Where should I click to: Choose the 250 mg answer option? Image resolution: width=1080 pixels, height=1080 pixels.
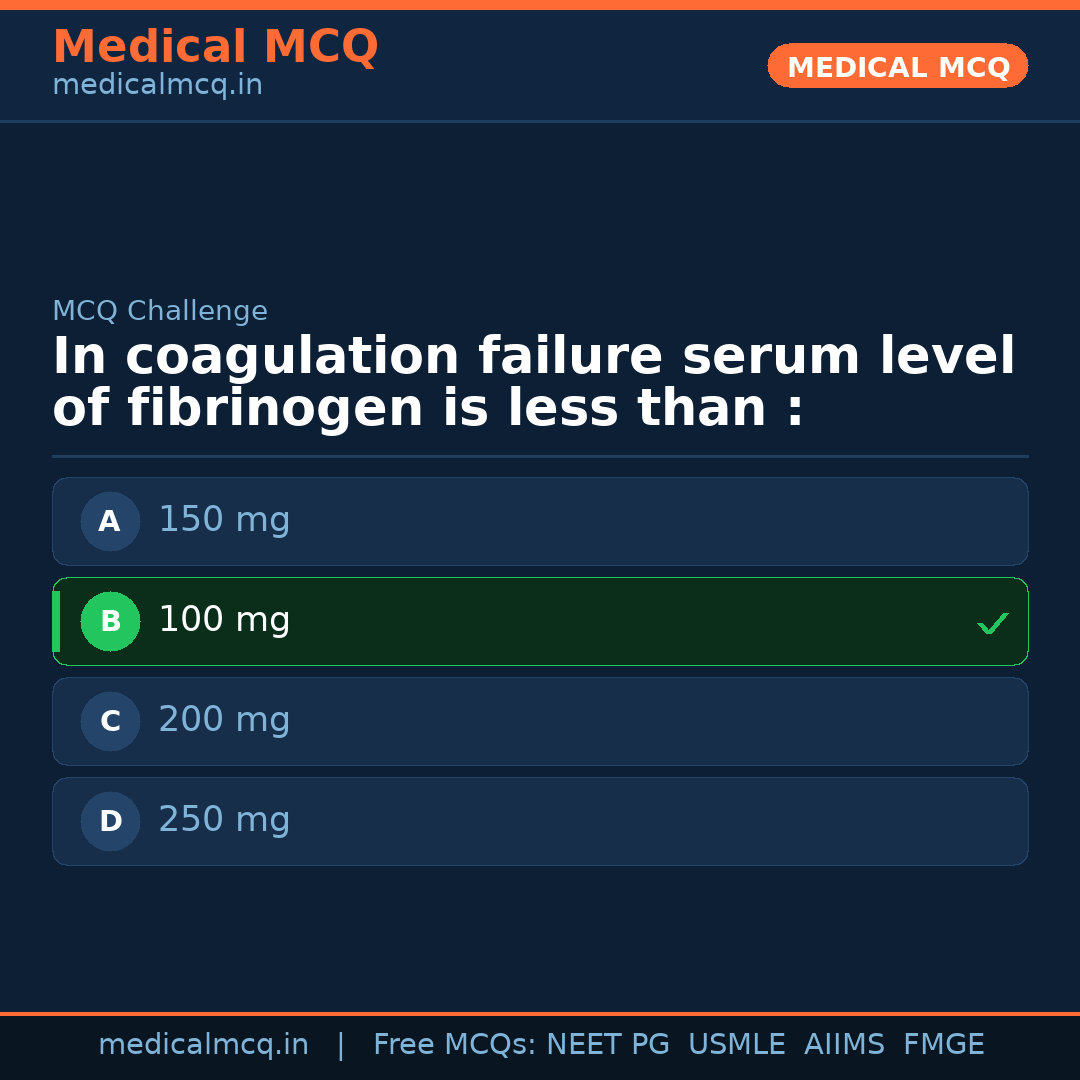(540, 821)
